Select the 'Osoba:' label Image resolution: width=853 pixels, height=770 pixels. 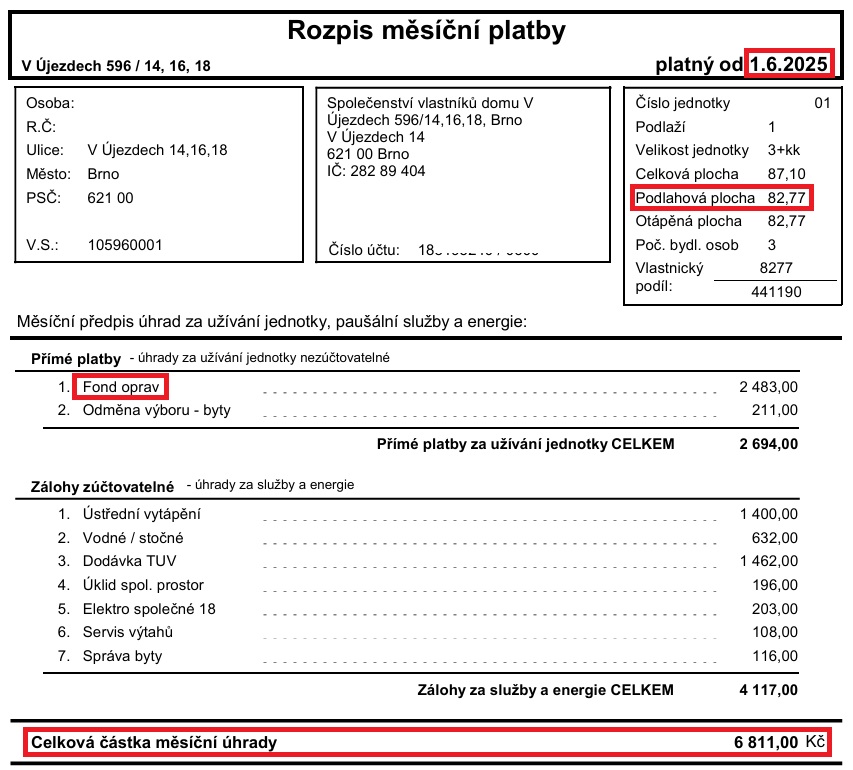[50, 103]
